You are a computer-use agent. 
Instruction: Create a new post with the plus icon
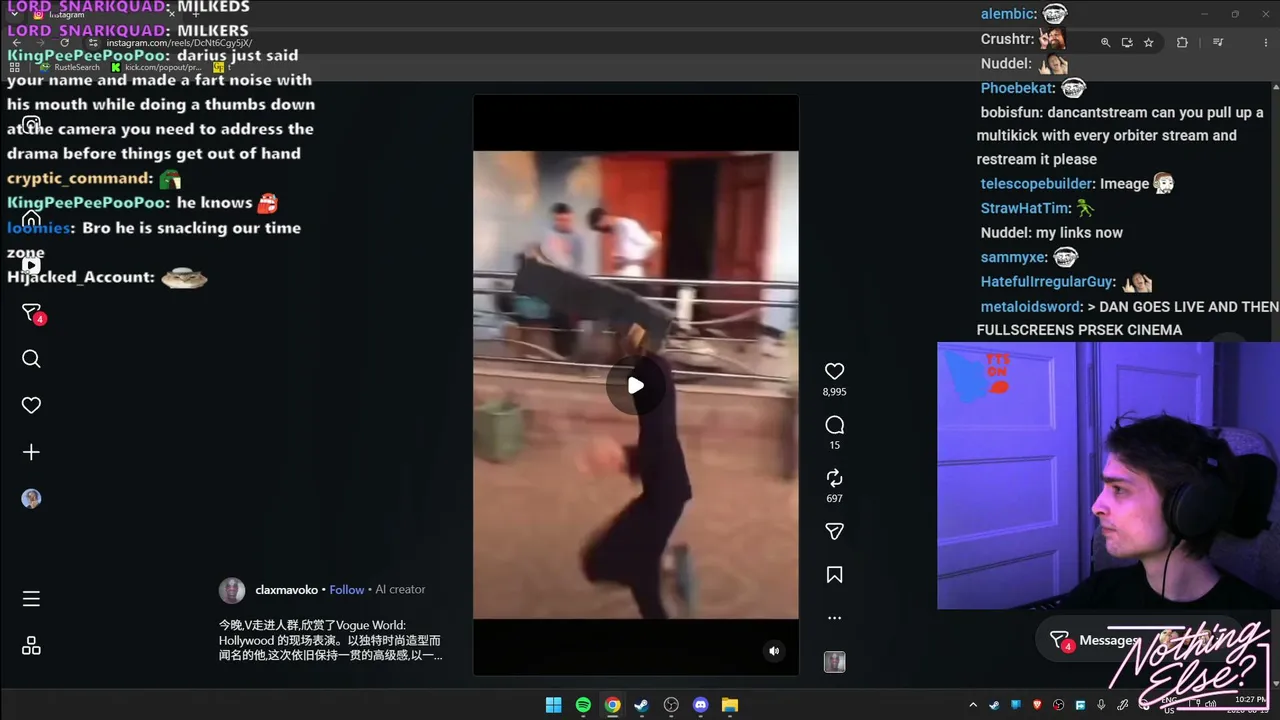coord(31,452)
